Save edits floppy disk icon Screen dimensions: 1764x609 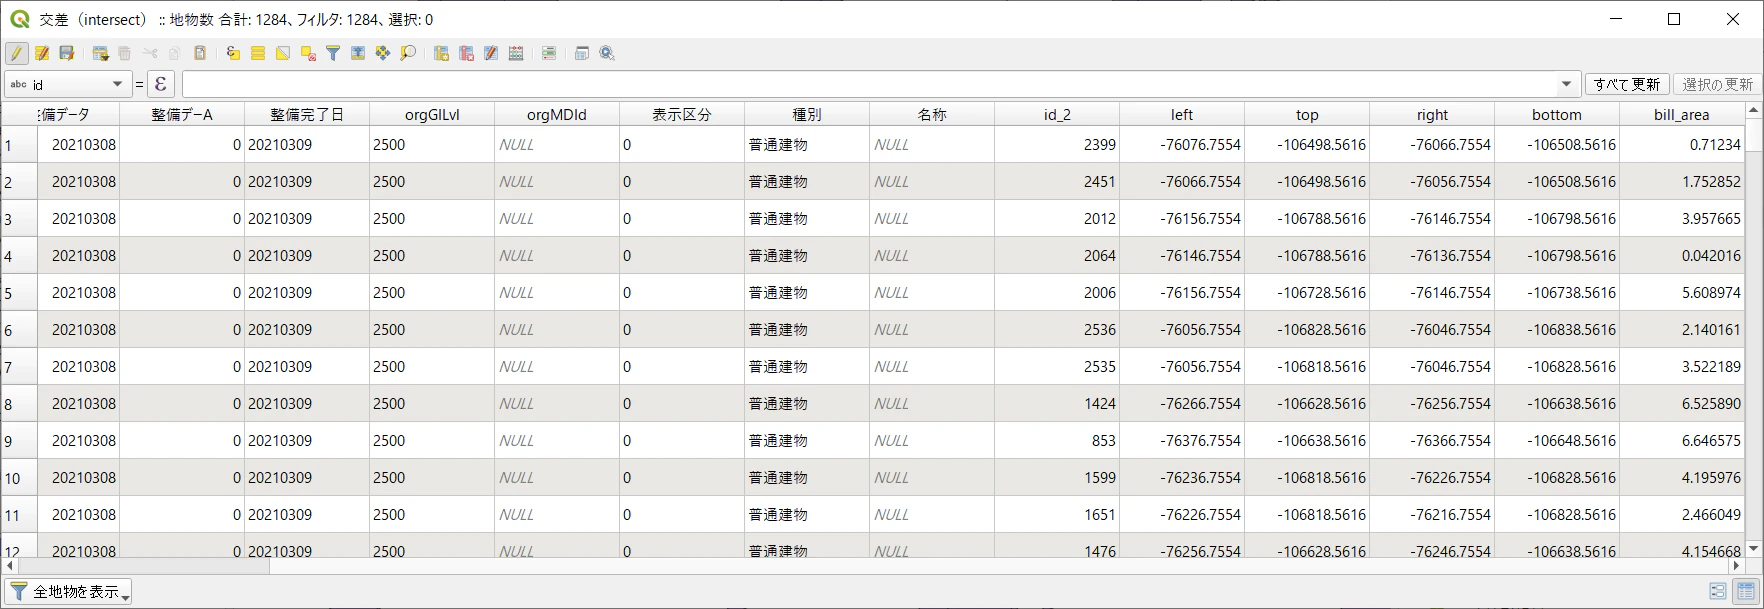click(67, 53)
